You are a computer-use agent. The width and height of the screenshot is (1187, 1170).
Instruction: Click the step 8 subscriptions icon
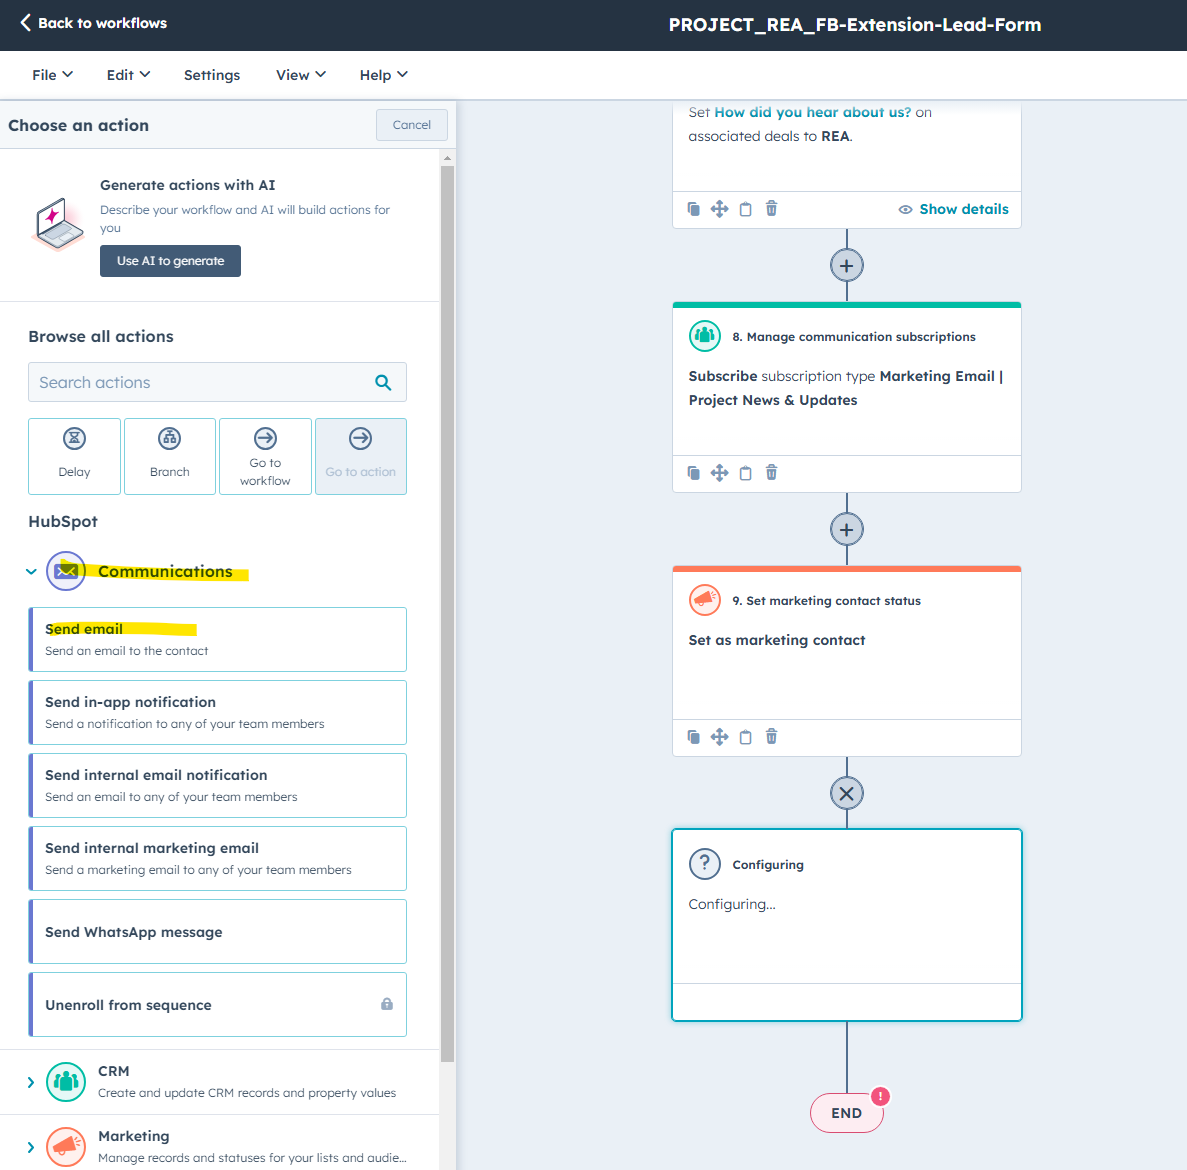point(705,336)
